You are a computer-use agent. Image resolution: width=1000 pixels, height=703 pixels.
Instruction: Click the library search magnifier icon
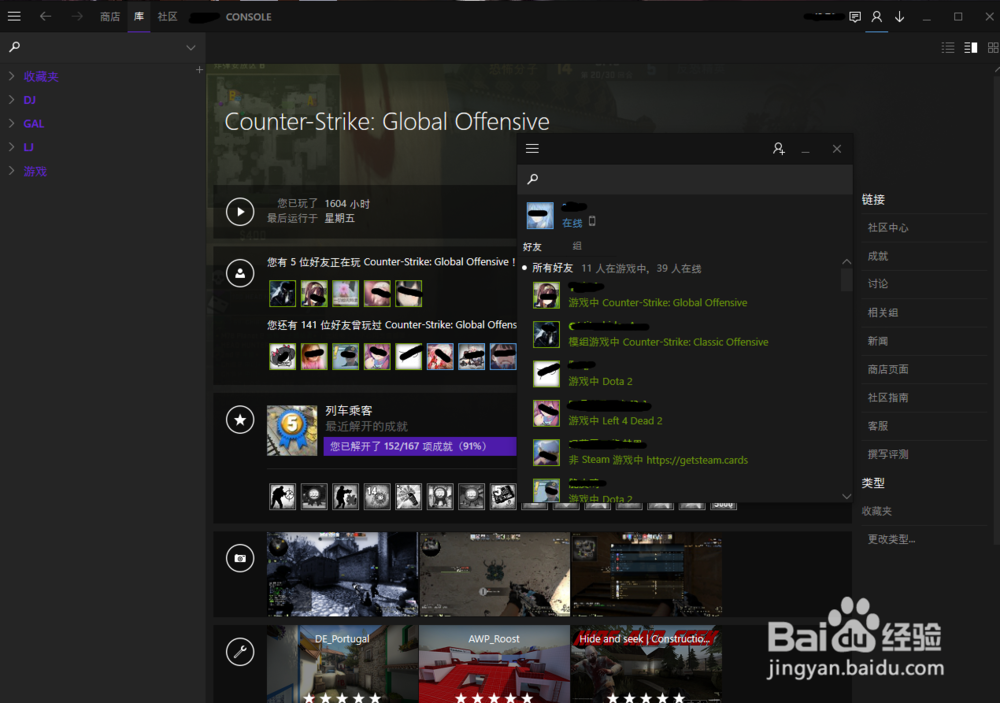(15, 47)
